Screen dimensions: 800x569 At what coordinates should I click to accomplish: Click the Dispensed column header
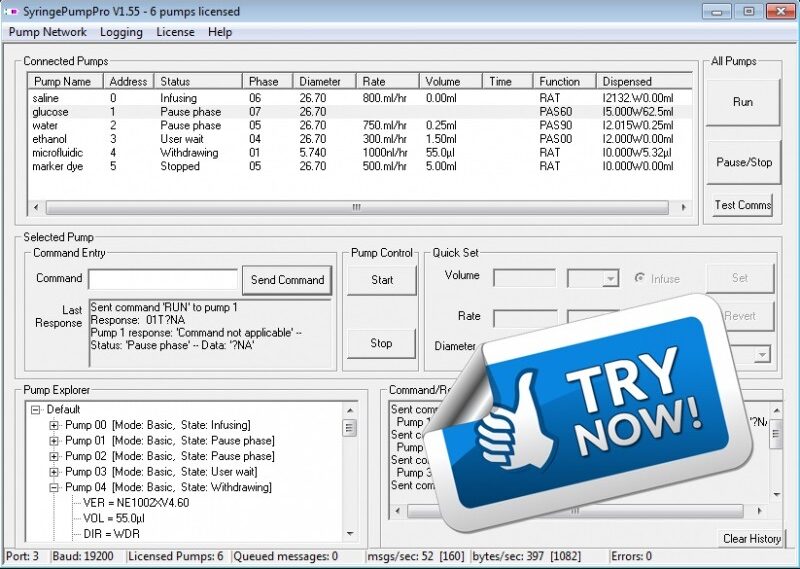coord(644,82)
